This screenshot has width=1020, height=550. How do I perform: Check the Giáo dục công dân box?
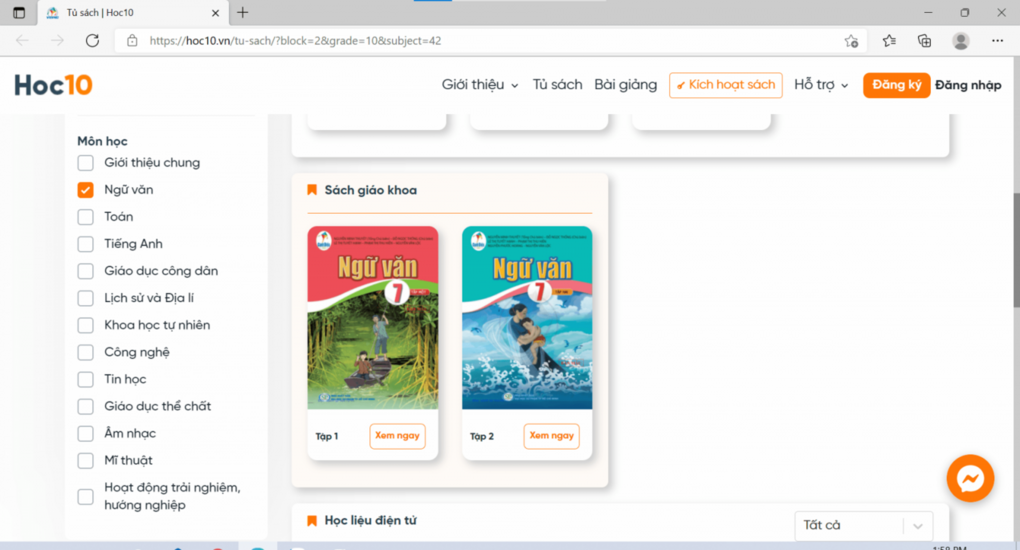85,271
